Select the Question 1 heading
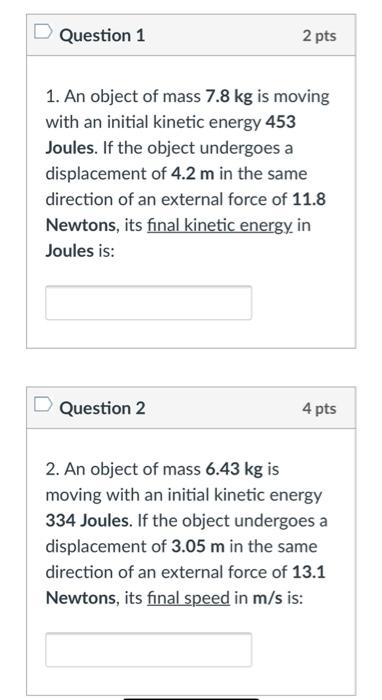The image size is (382, 700). point(103,36)
